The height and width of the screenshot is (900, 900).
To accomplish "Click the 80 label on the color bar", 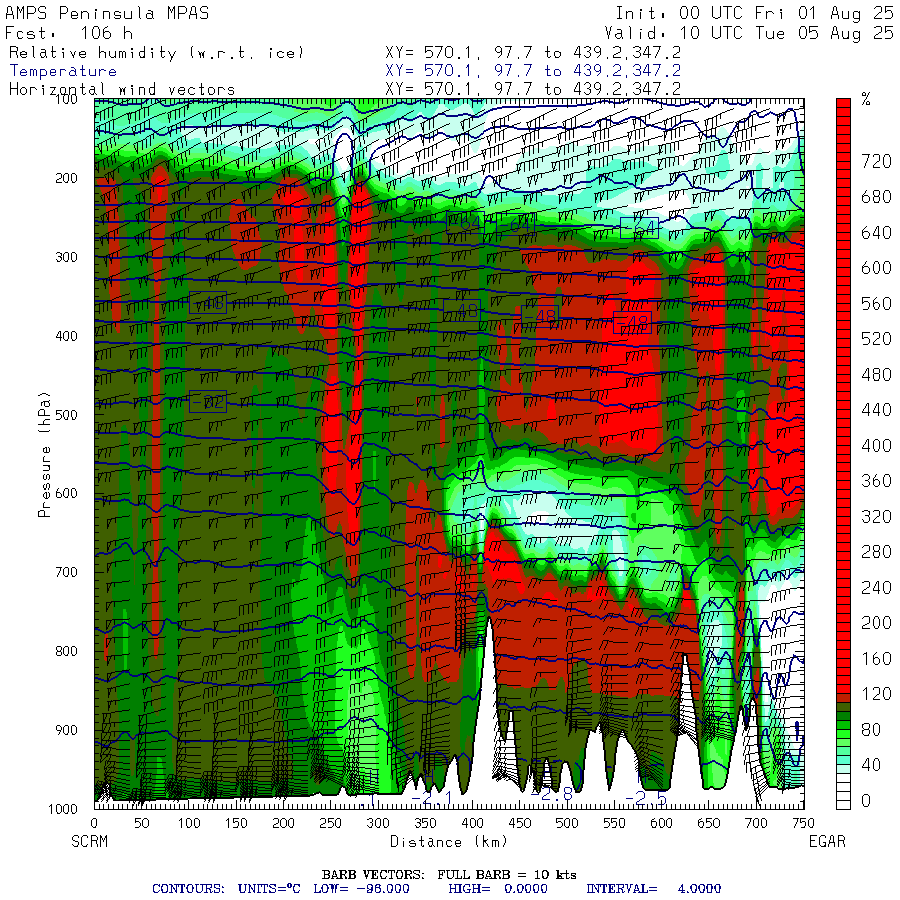I will pyautogui.click(x=871, y=730).
